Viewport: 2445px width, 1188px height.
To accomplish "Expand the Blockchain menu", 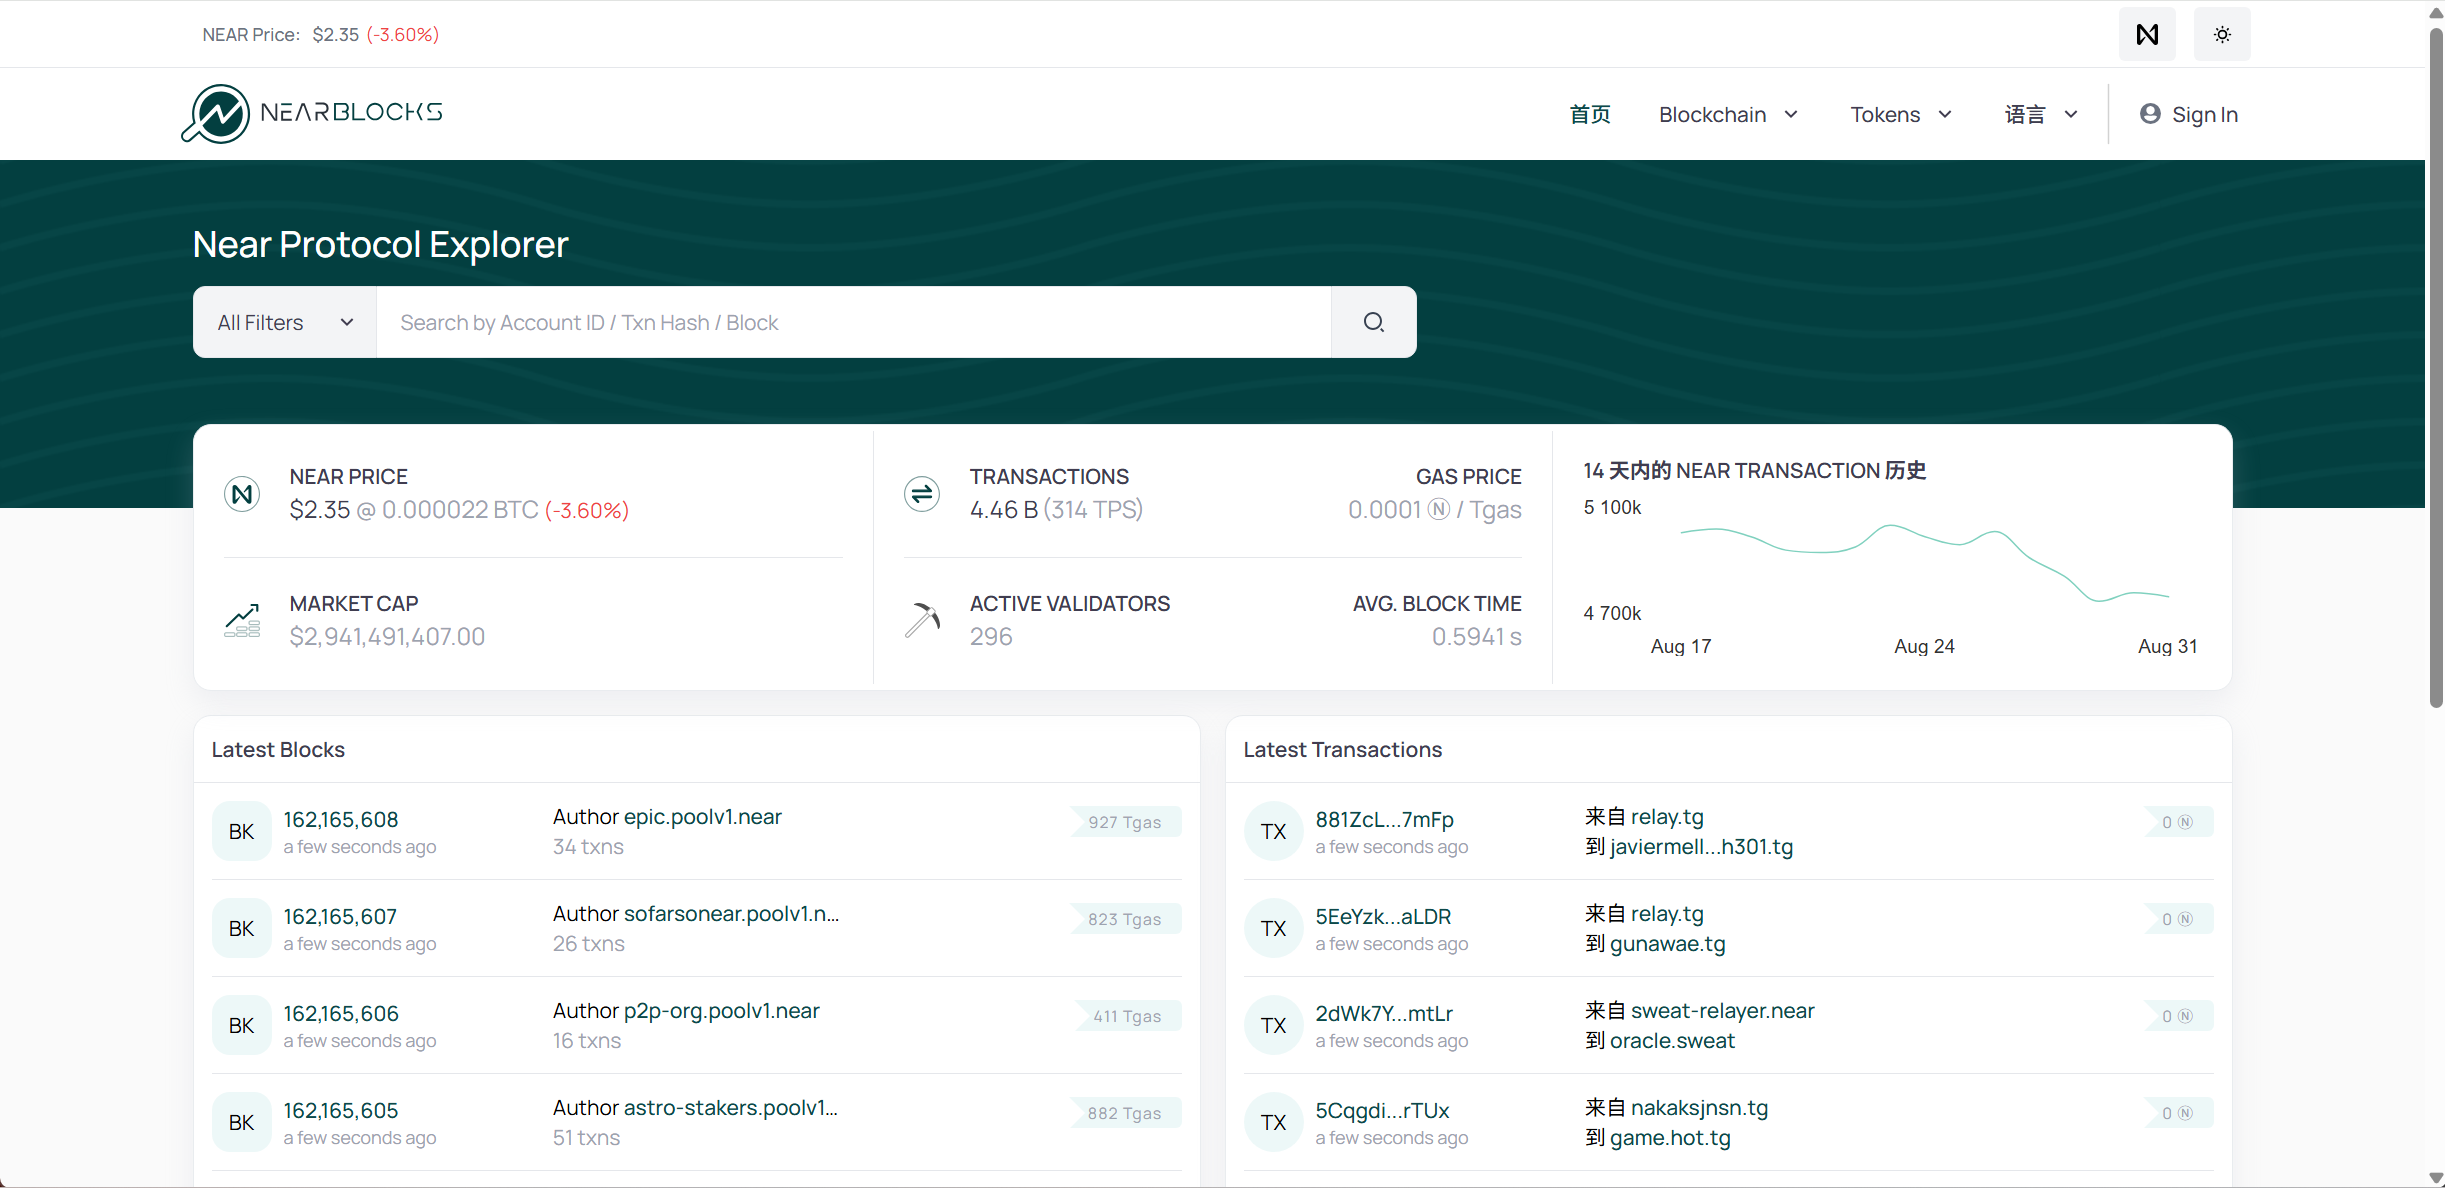I will [x=1728, y=114].
